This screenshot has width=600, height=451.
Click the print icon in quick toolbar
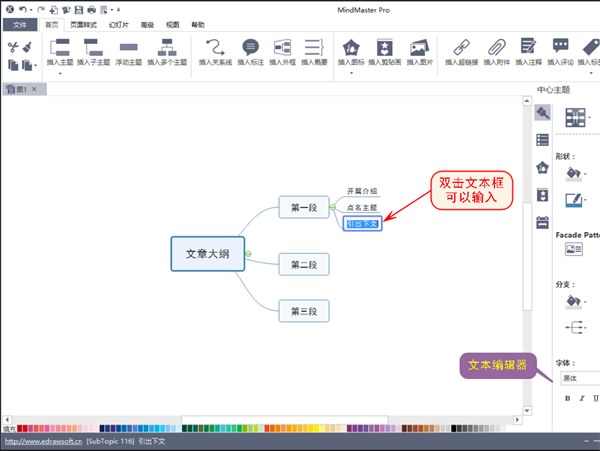[x=91, y=10]
